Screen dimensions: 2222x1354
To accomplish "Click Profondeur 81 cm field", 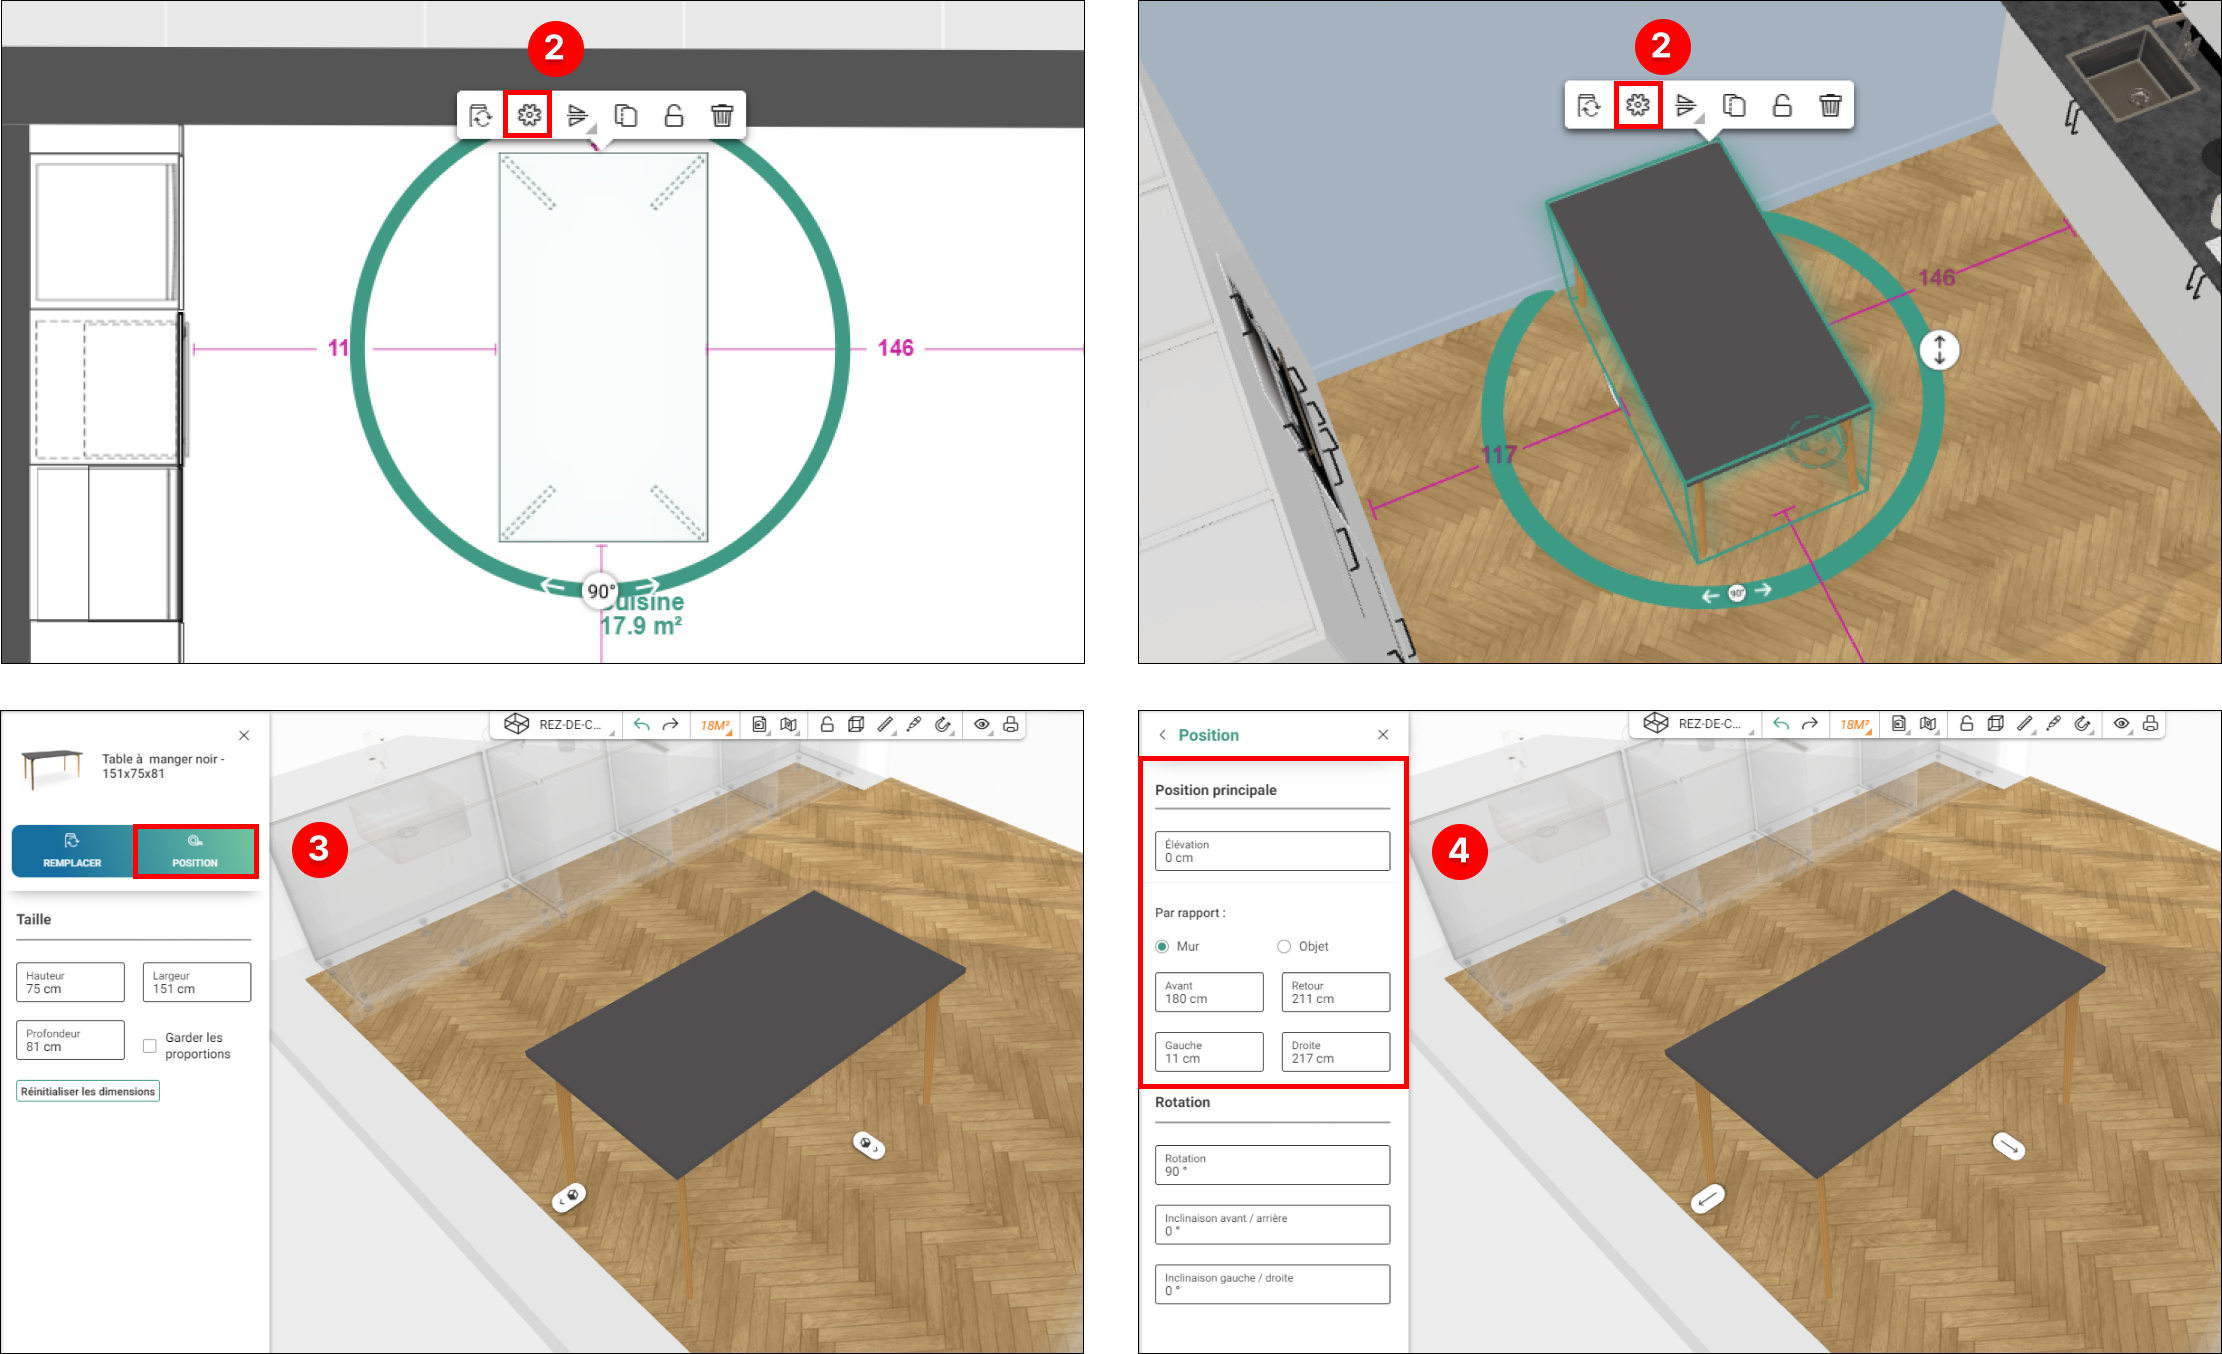I will point(70,1040).
